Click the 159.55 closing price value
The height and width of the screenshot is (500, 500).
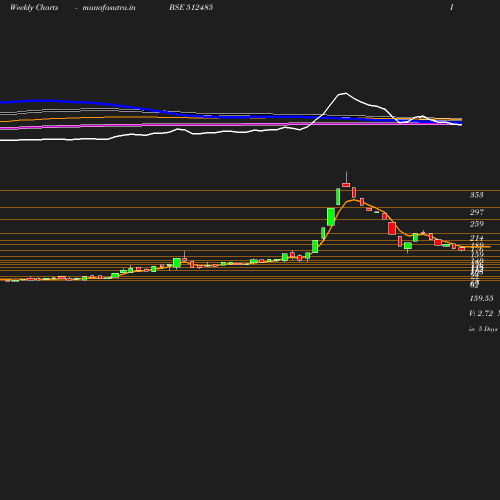tap(481, 298)
